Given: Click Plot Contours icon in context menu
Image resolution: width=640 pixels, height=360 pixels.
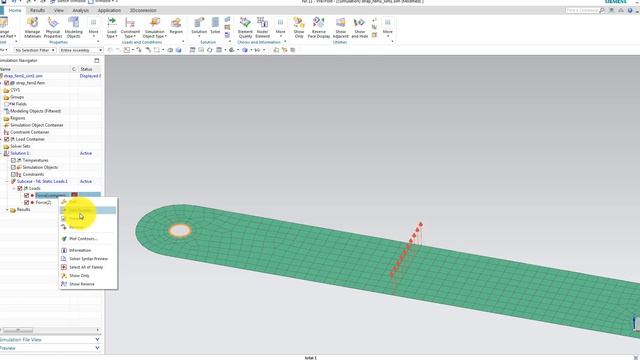Looking at the screenshot, I should click(64, 239).
